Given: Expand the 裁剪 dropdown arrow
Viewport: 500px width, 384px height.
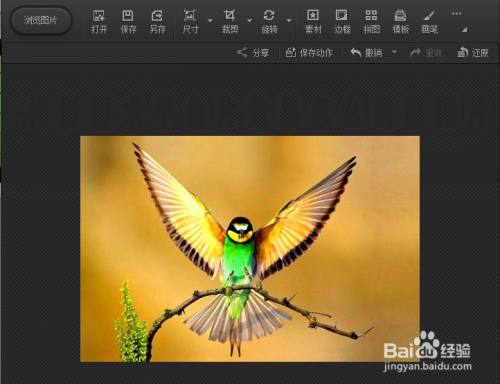Looking at the screenshot, I should 250,21.
